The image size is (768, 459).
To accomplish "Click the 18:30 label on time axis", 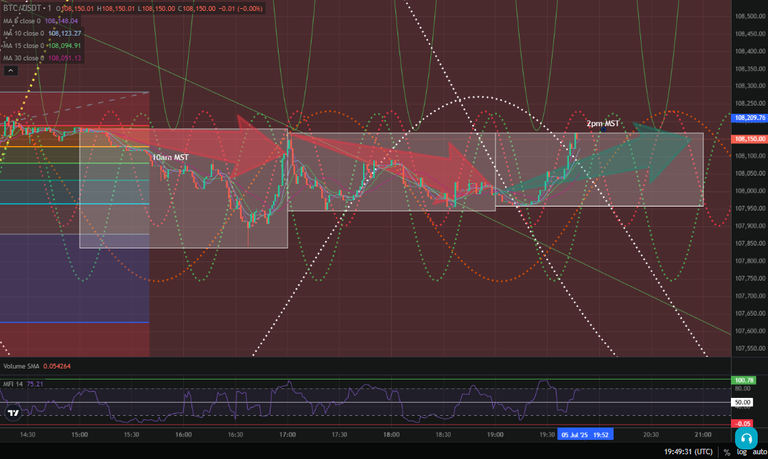I will (443, 435).
